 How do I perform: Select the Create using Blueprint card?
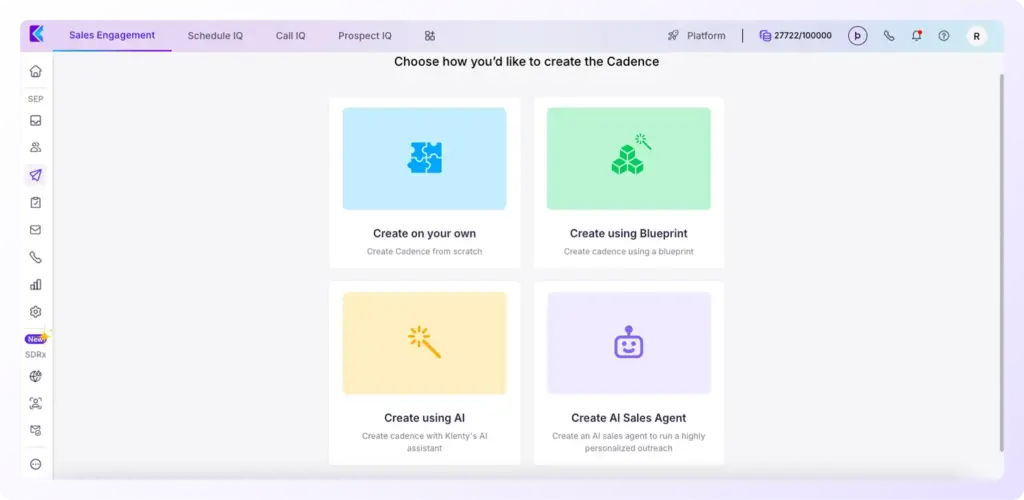click(628, 182)
